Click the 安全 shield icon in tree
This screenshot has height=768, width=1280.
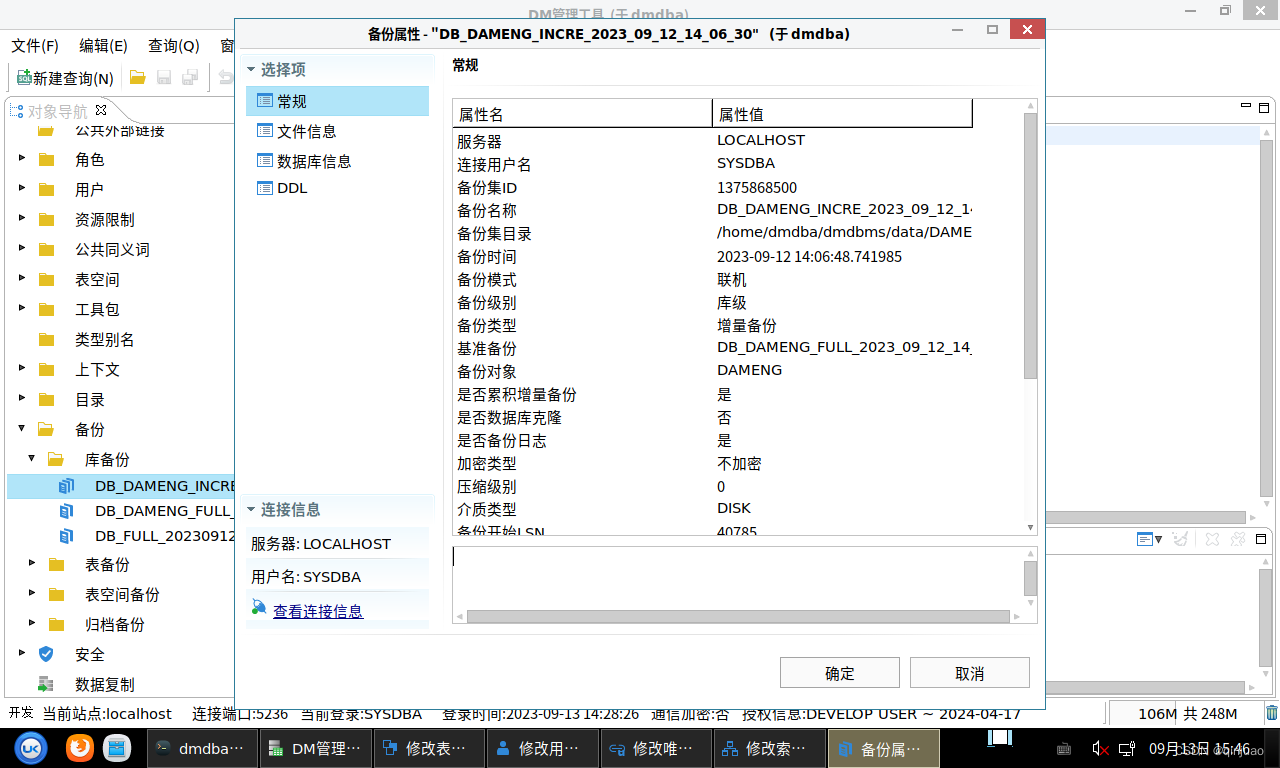46,654
